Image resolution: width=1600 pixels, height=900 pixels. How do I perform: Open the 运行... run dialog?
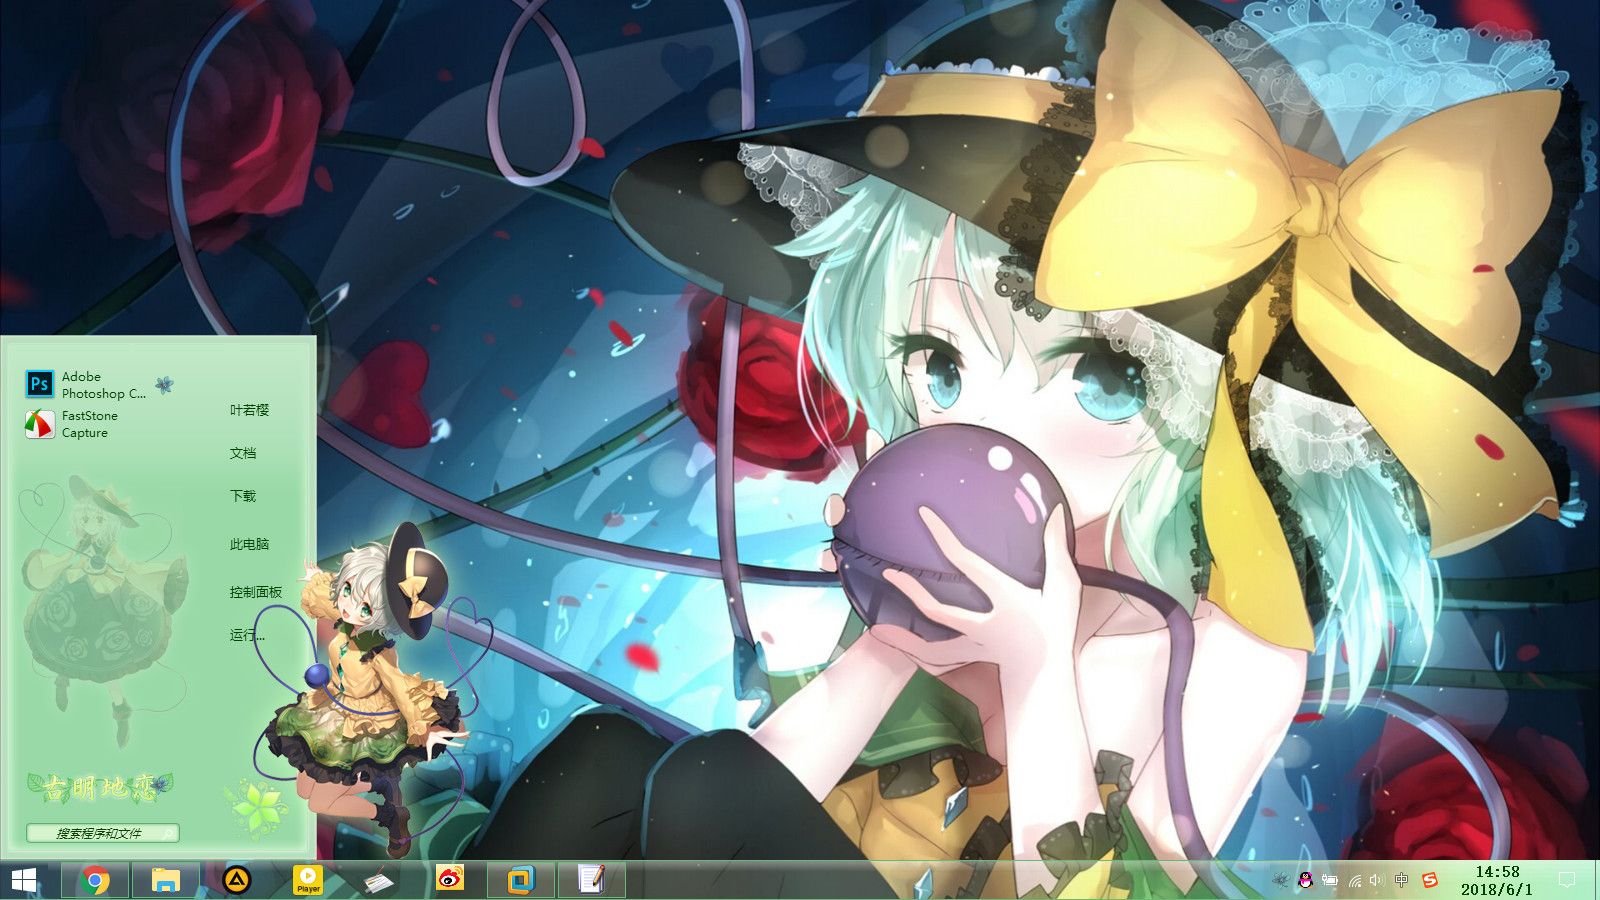247,635
